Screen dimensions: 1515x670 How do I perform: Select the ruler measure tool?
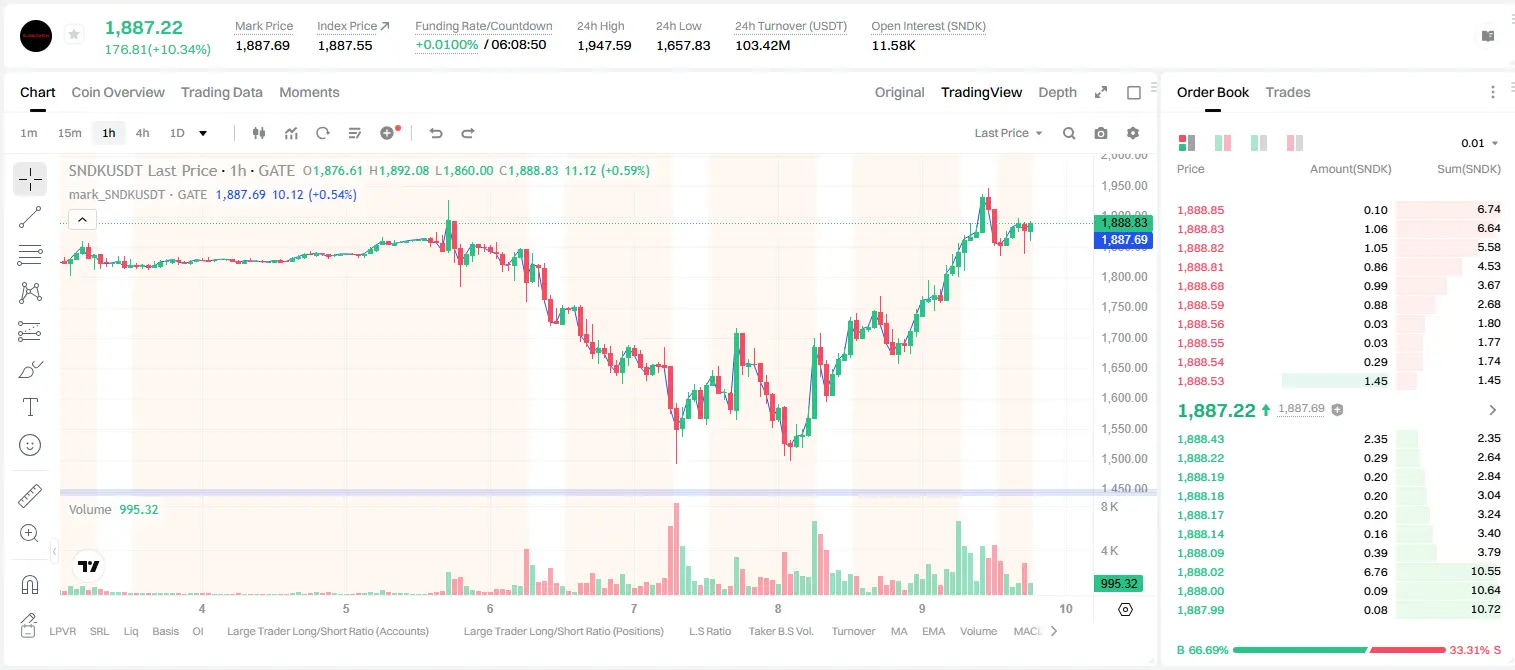[30, 496]
